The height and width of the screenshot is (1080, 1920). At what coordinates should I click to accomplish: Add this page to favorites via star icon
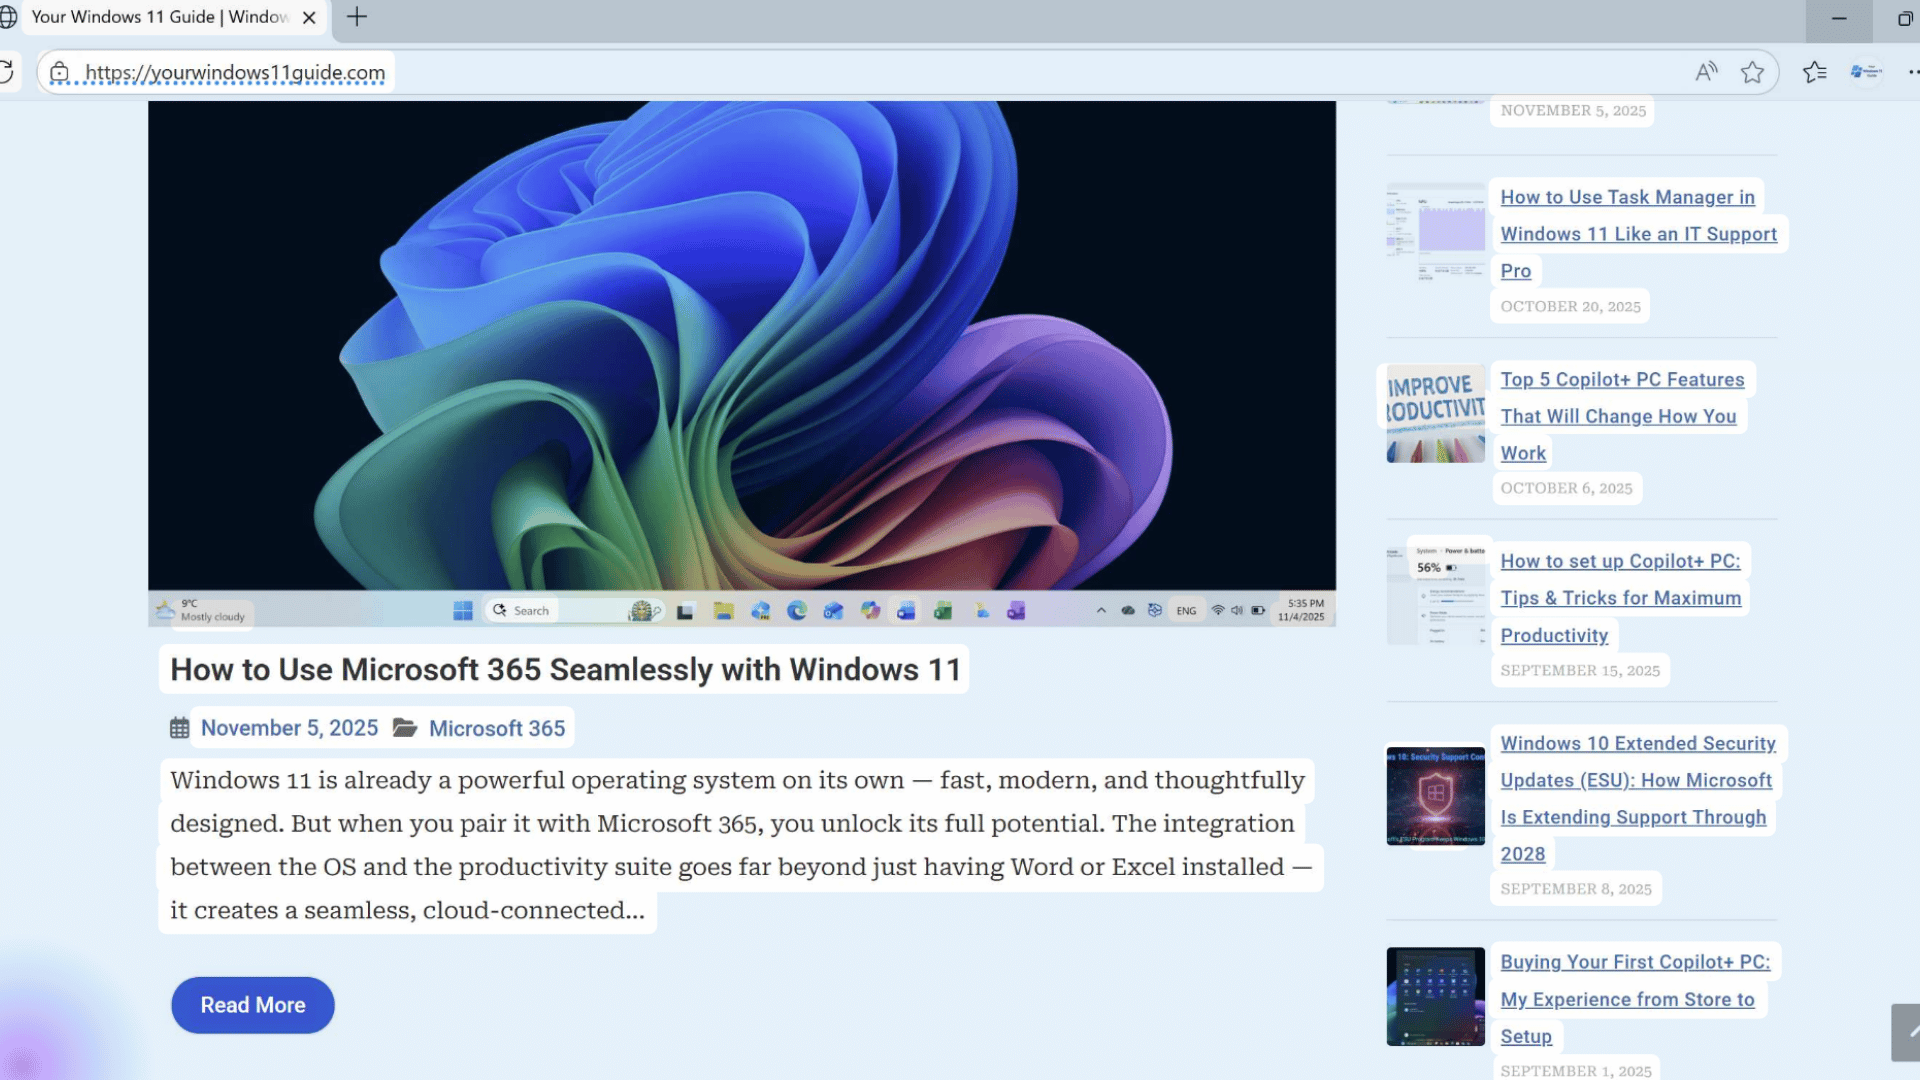1753,71
